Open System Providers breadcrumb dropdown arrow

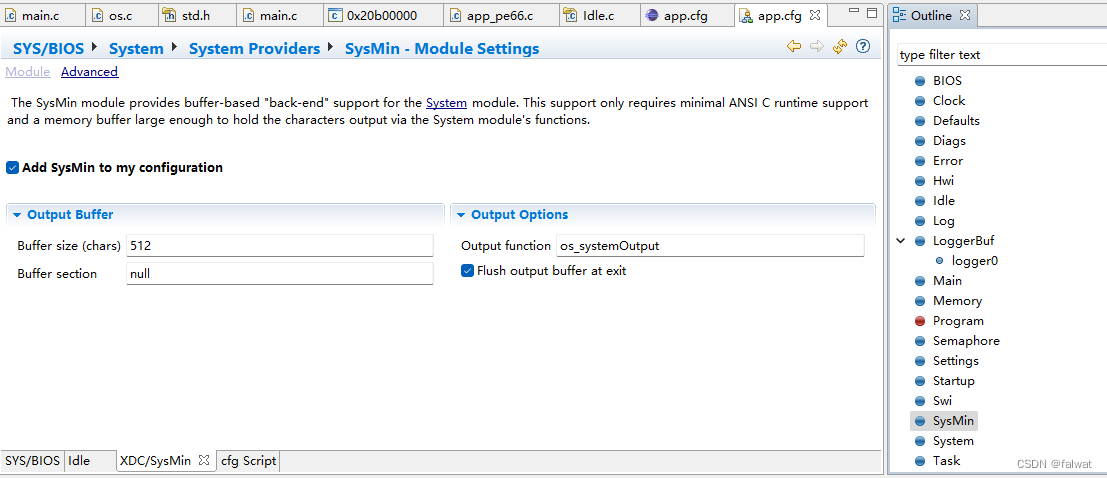(330, 47)
